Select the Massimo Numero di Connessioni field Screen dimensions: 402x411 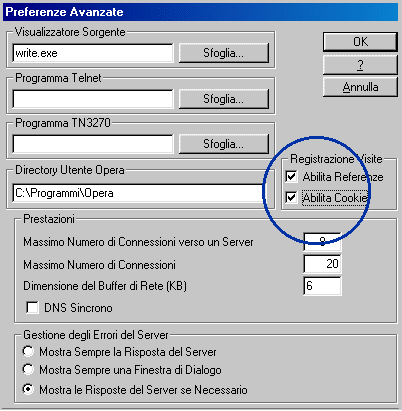tap(322, 264)
